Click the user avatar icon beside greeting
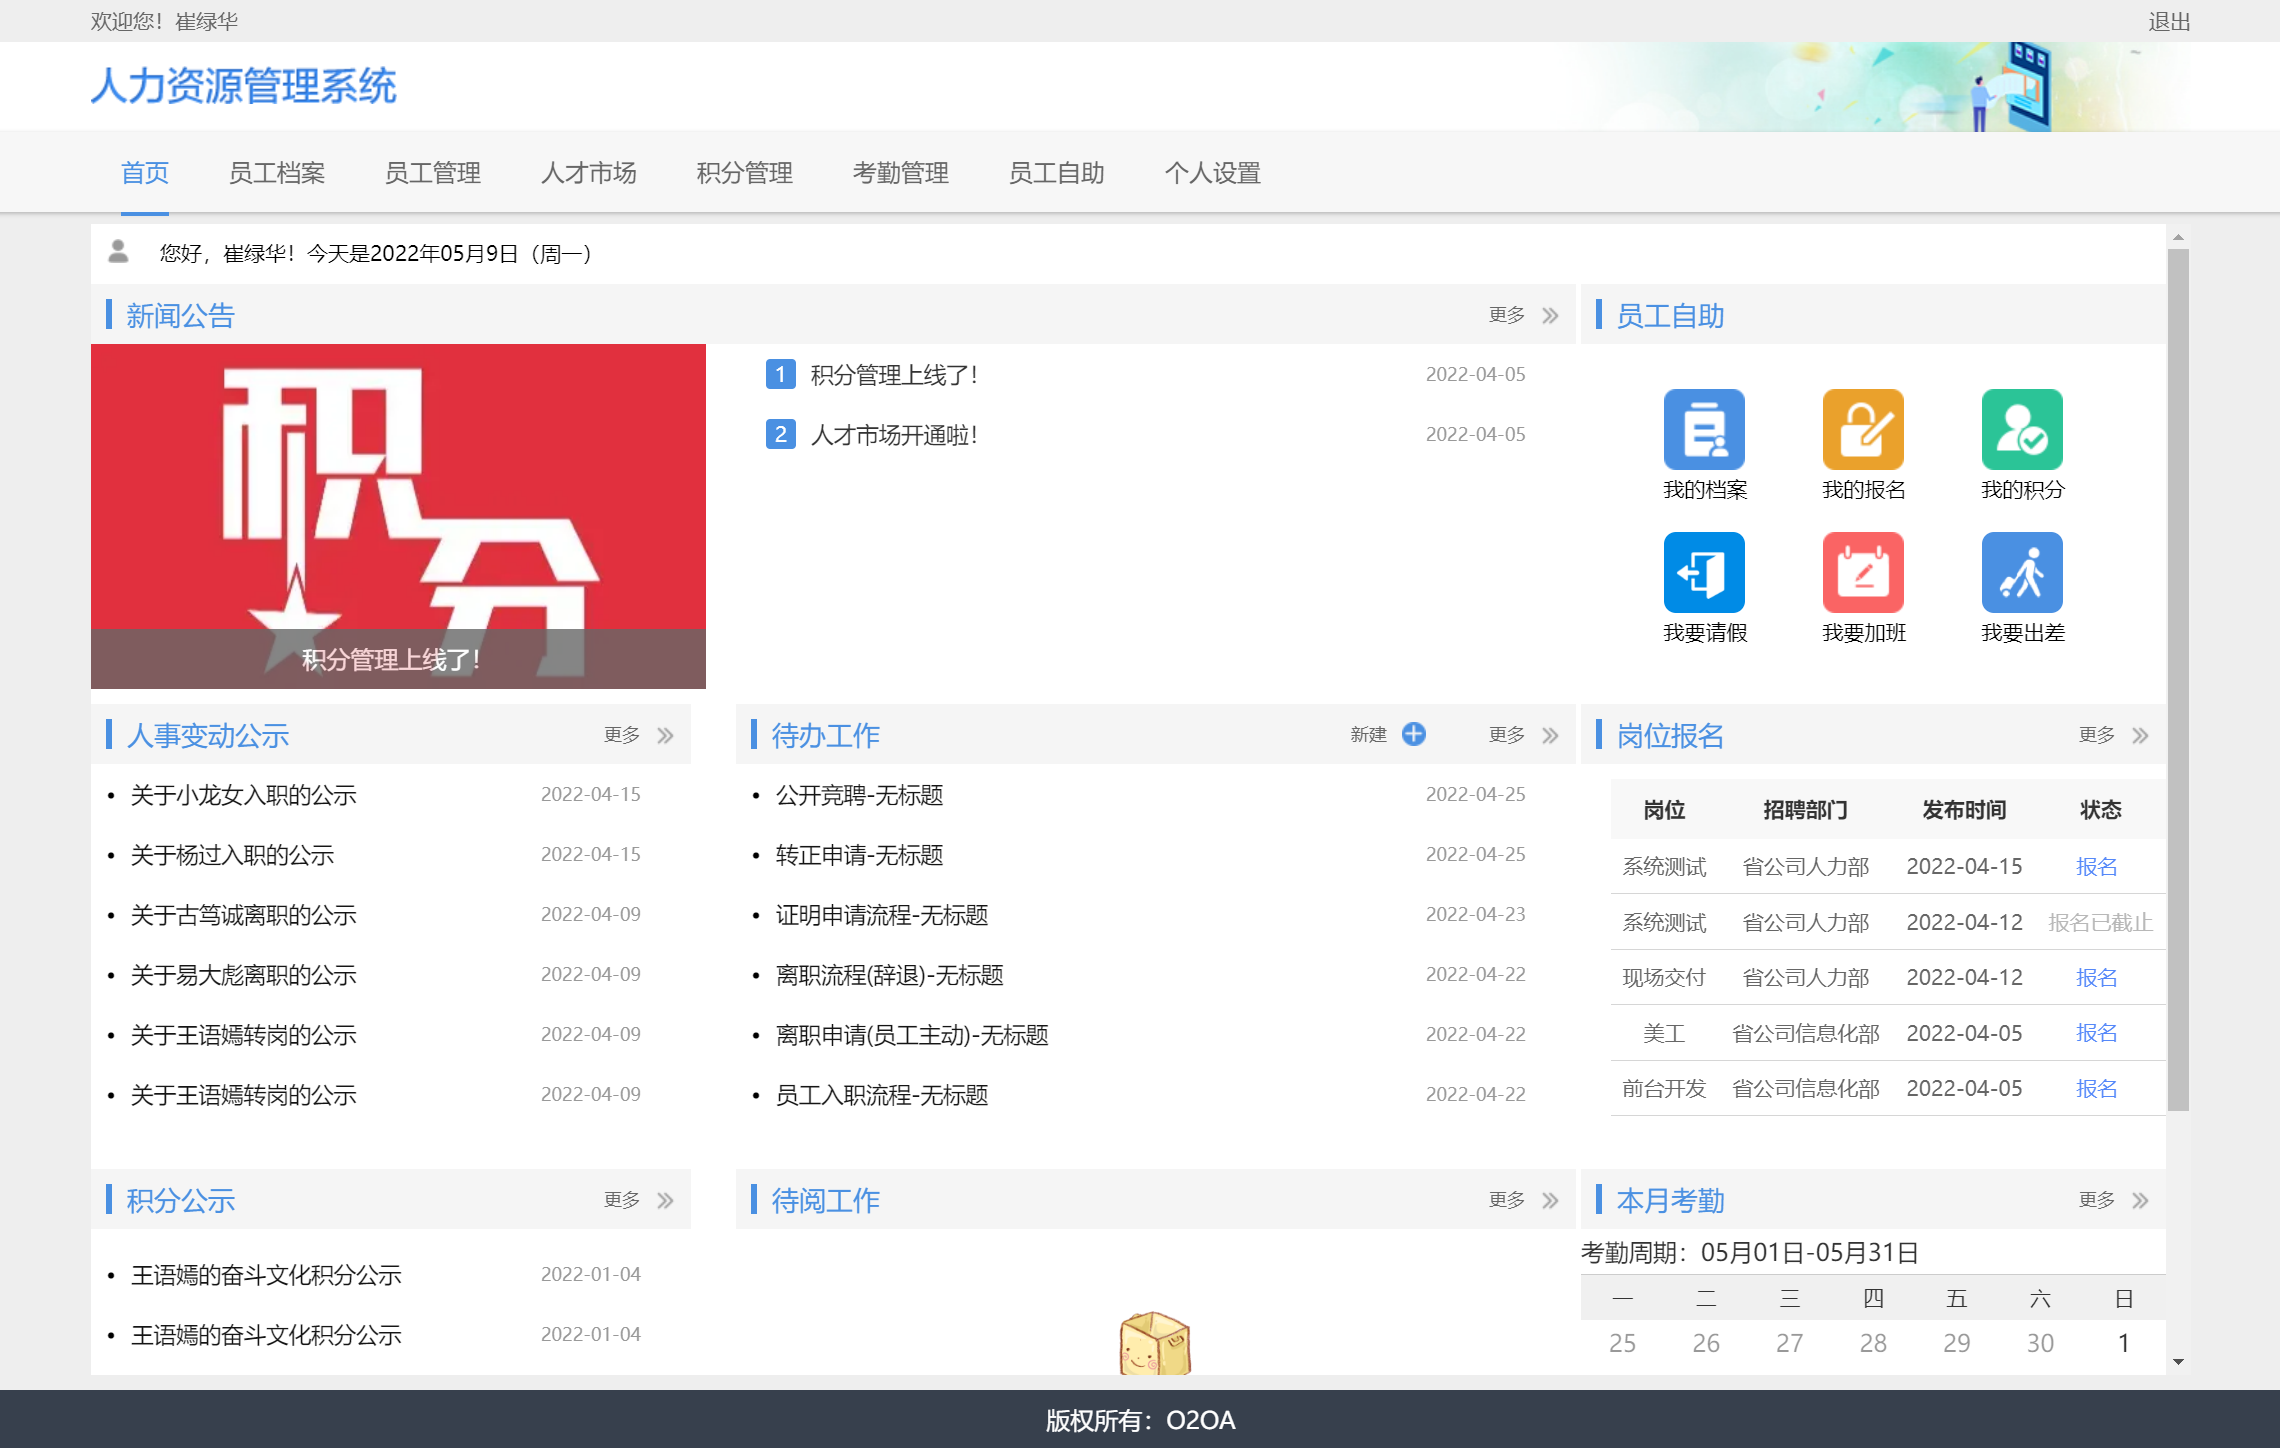The width and height of the screenshot is (2280, 1448). click(118, 251)
